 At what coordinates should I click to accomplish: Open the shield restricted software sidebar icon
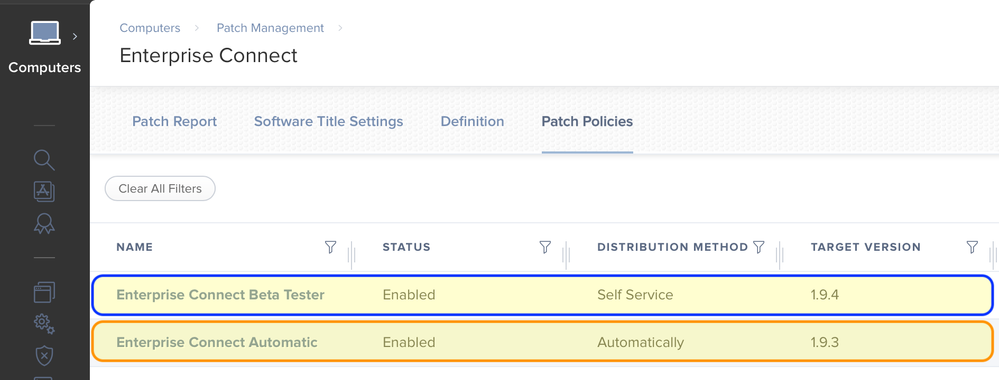pyautogui.click(x=44, y=356)
